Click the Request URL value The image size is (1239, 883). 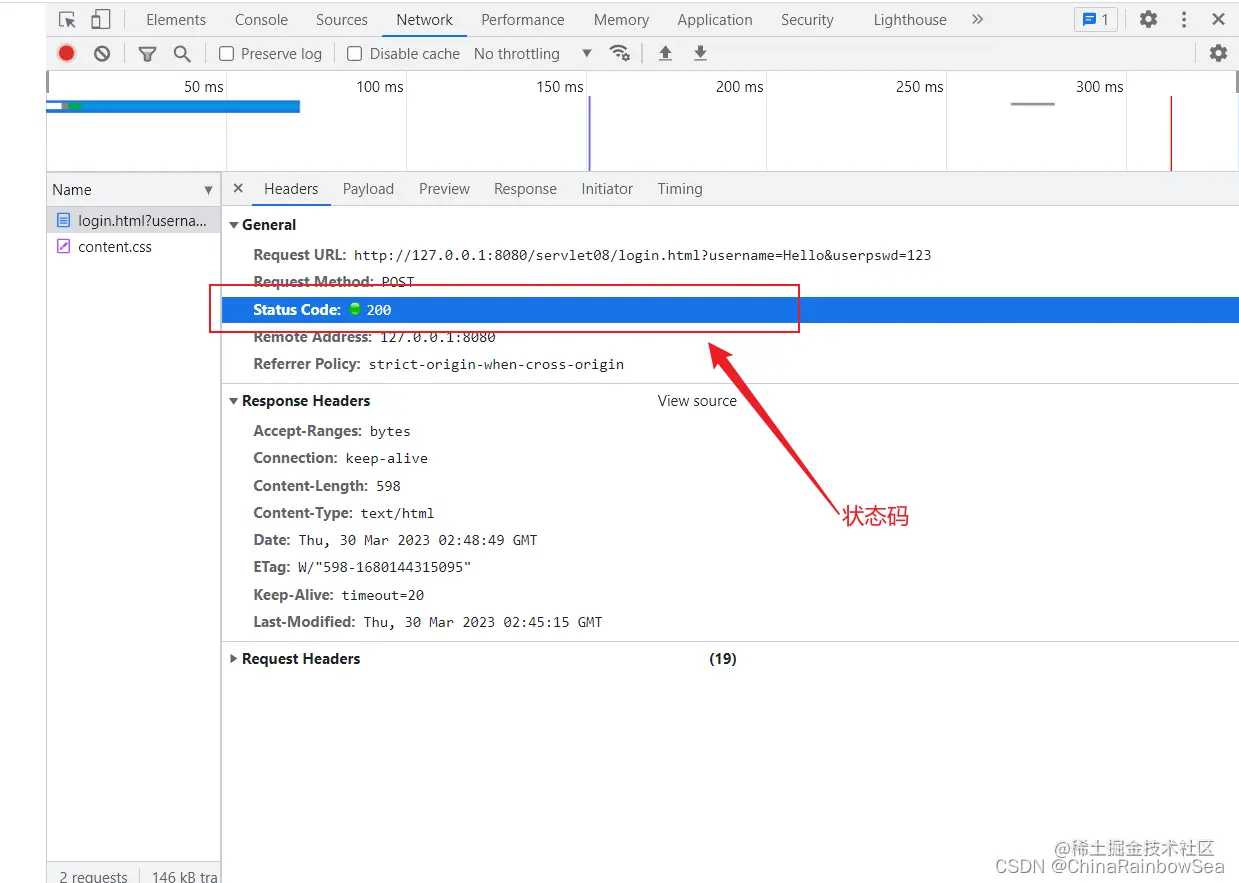click(x=642, y=255)
